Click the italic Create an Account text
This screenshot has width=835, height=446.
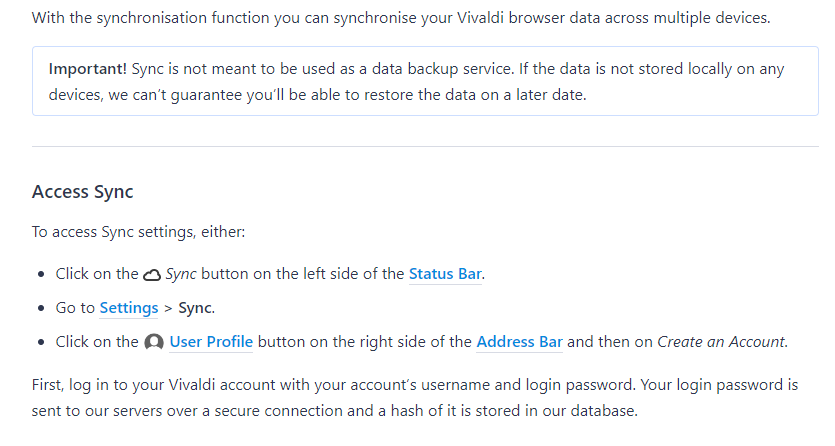coord(721,342)
